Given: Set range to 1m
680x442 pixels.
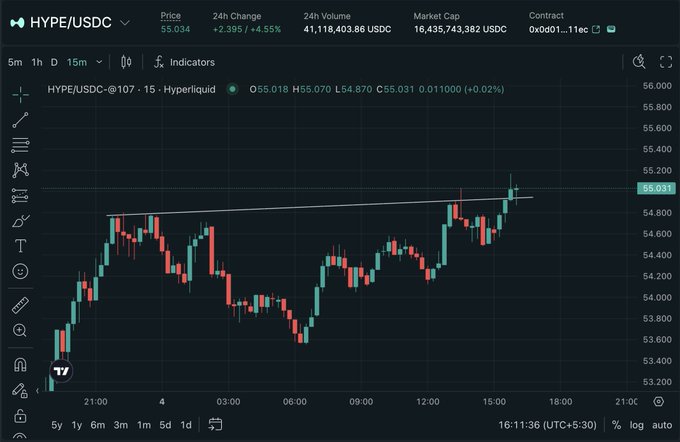Looking at the screenshot, I should pyautogui.click(x=144, y=425).
